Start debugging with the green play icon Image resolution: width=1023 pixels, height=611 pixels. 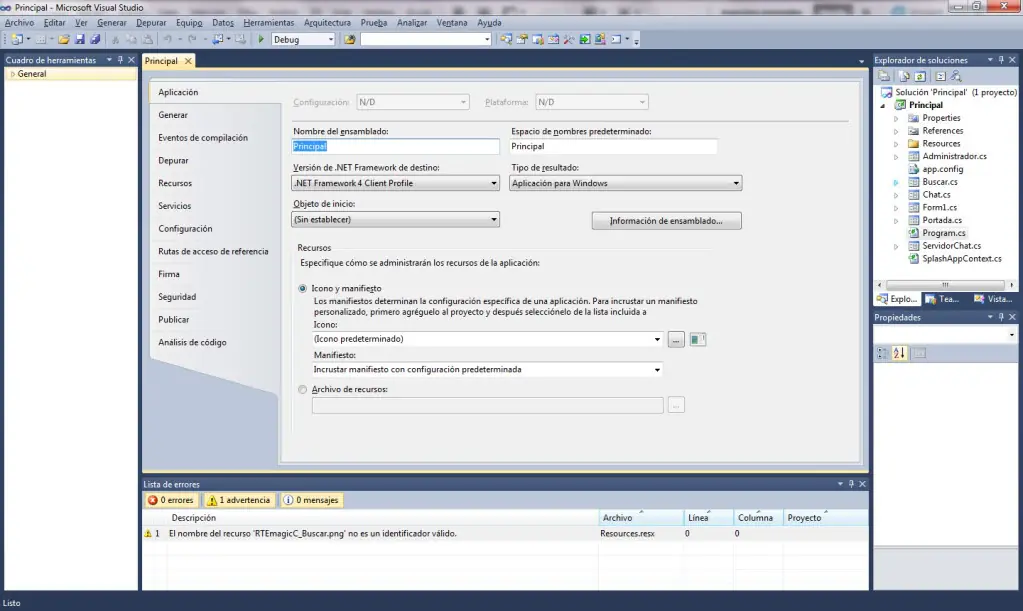point(261,40)
